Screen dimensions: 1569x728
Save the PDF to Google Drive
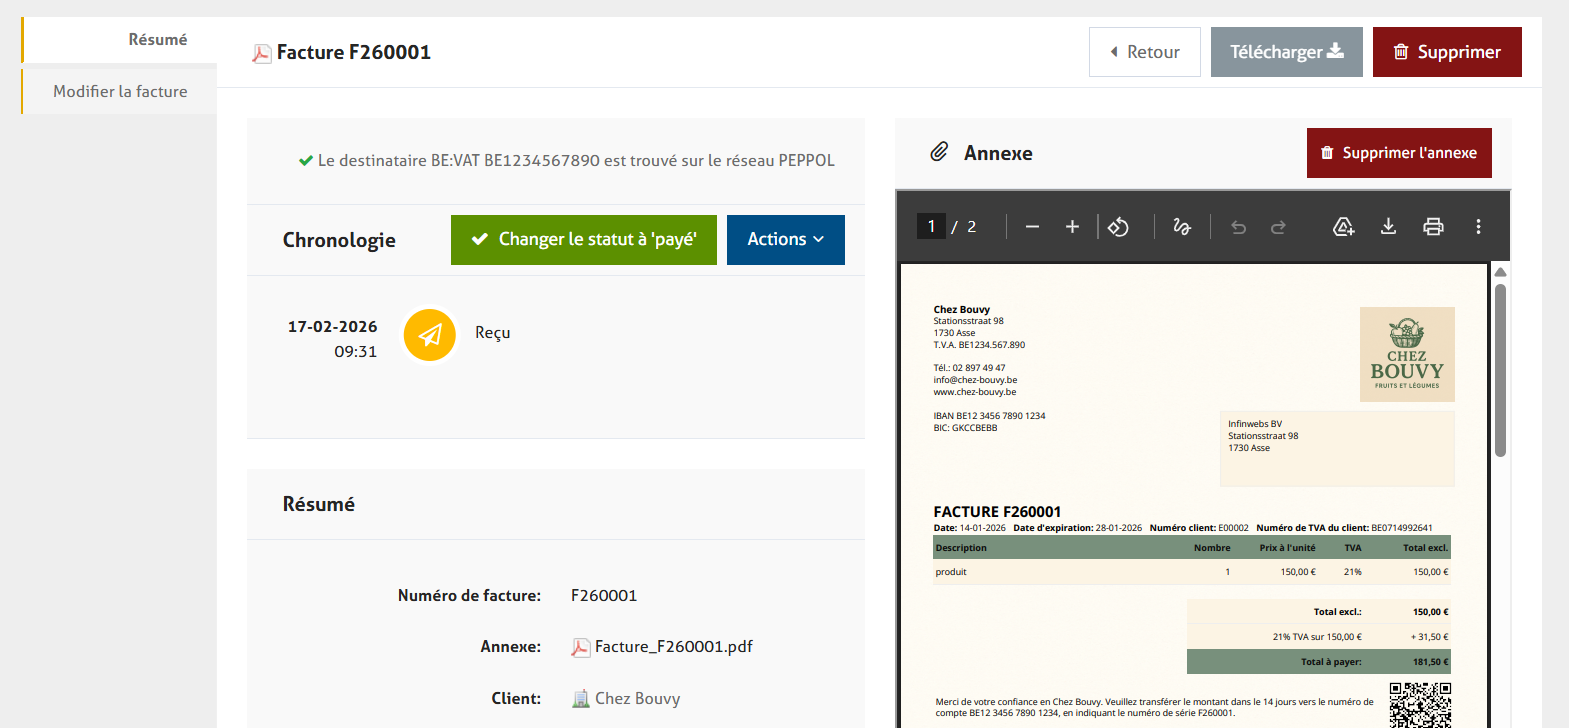(x=1343, y=227)
